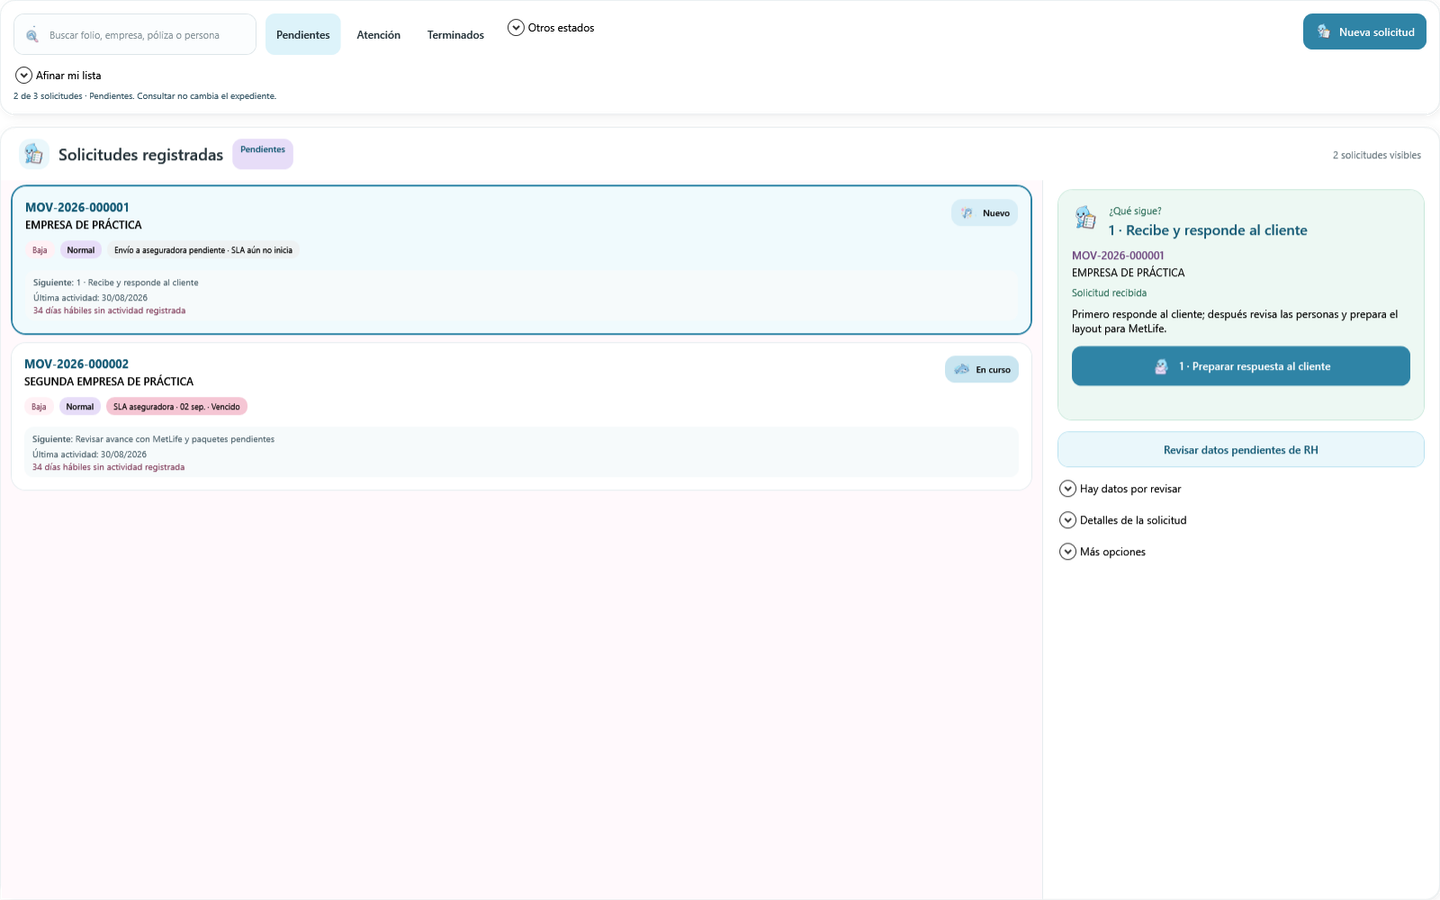Click the Baja tag on MOV-2026-000002
The width and height of the screenshot is (1440, 900).
(x=39, y=407)
